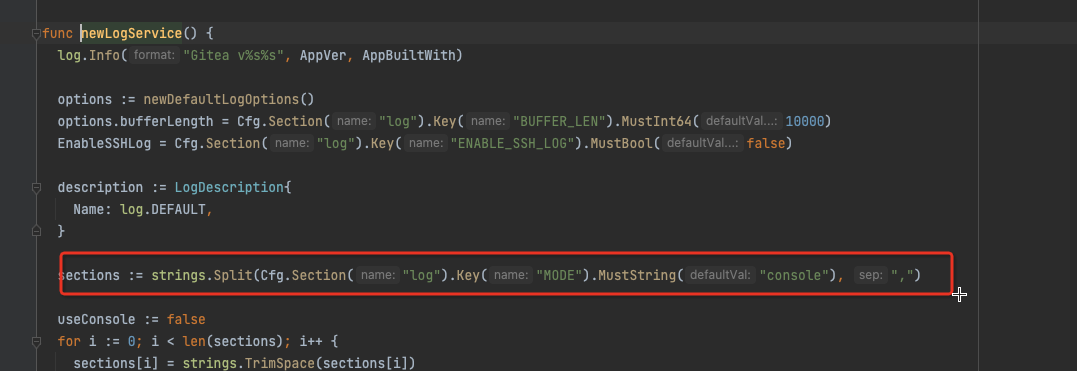Click the format: parameter hint
Image resolution: width=1077 pixels, height=371 pixels.
(154, 55)
